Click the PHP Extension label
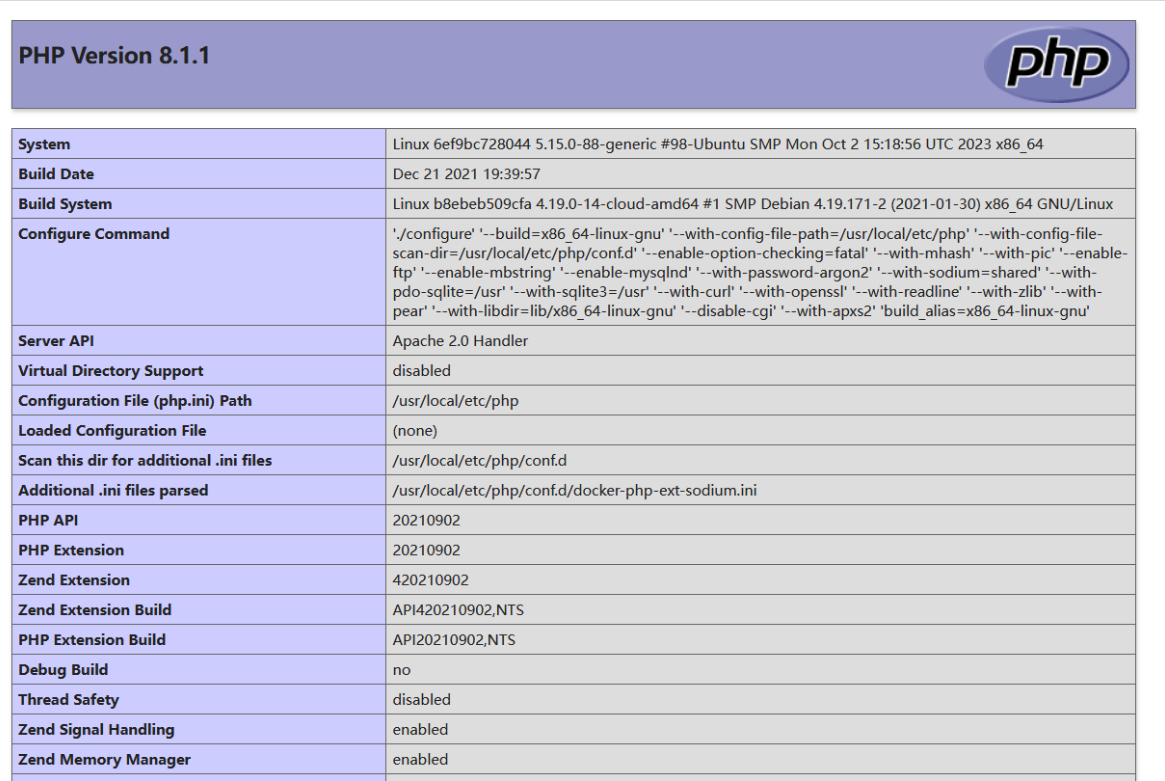 (71, 550)
